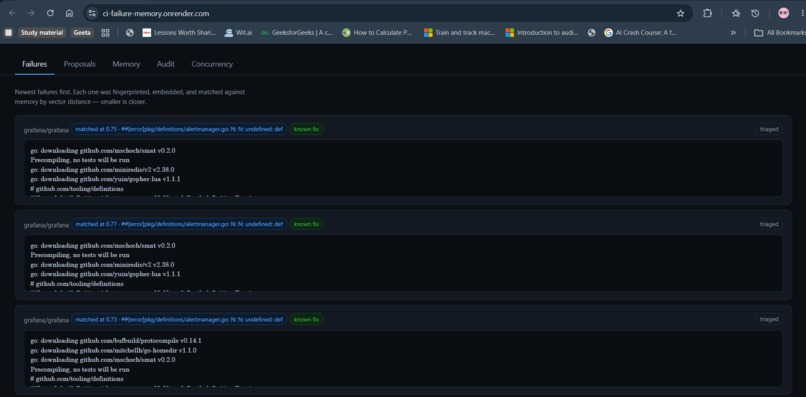The width and height of the screenshot is (806, 397).
Task: Open the browser three-dot menu
Action: (802, 13)
